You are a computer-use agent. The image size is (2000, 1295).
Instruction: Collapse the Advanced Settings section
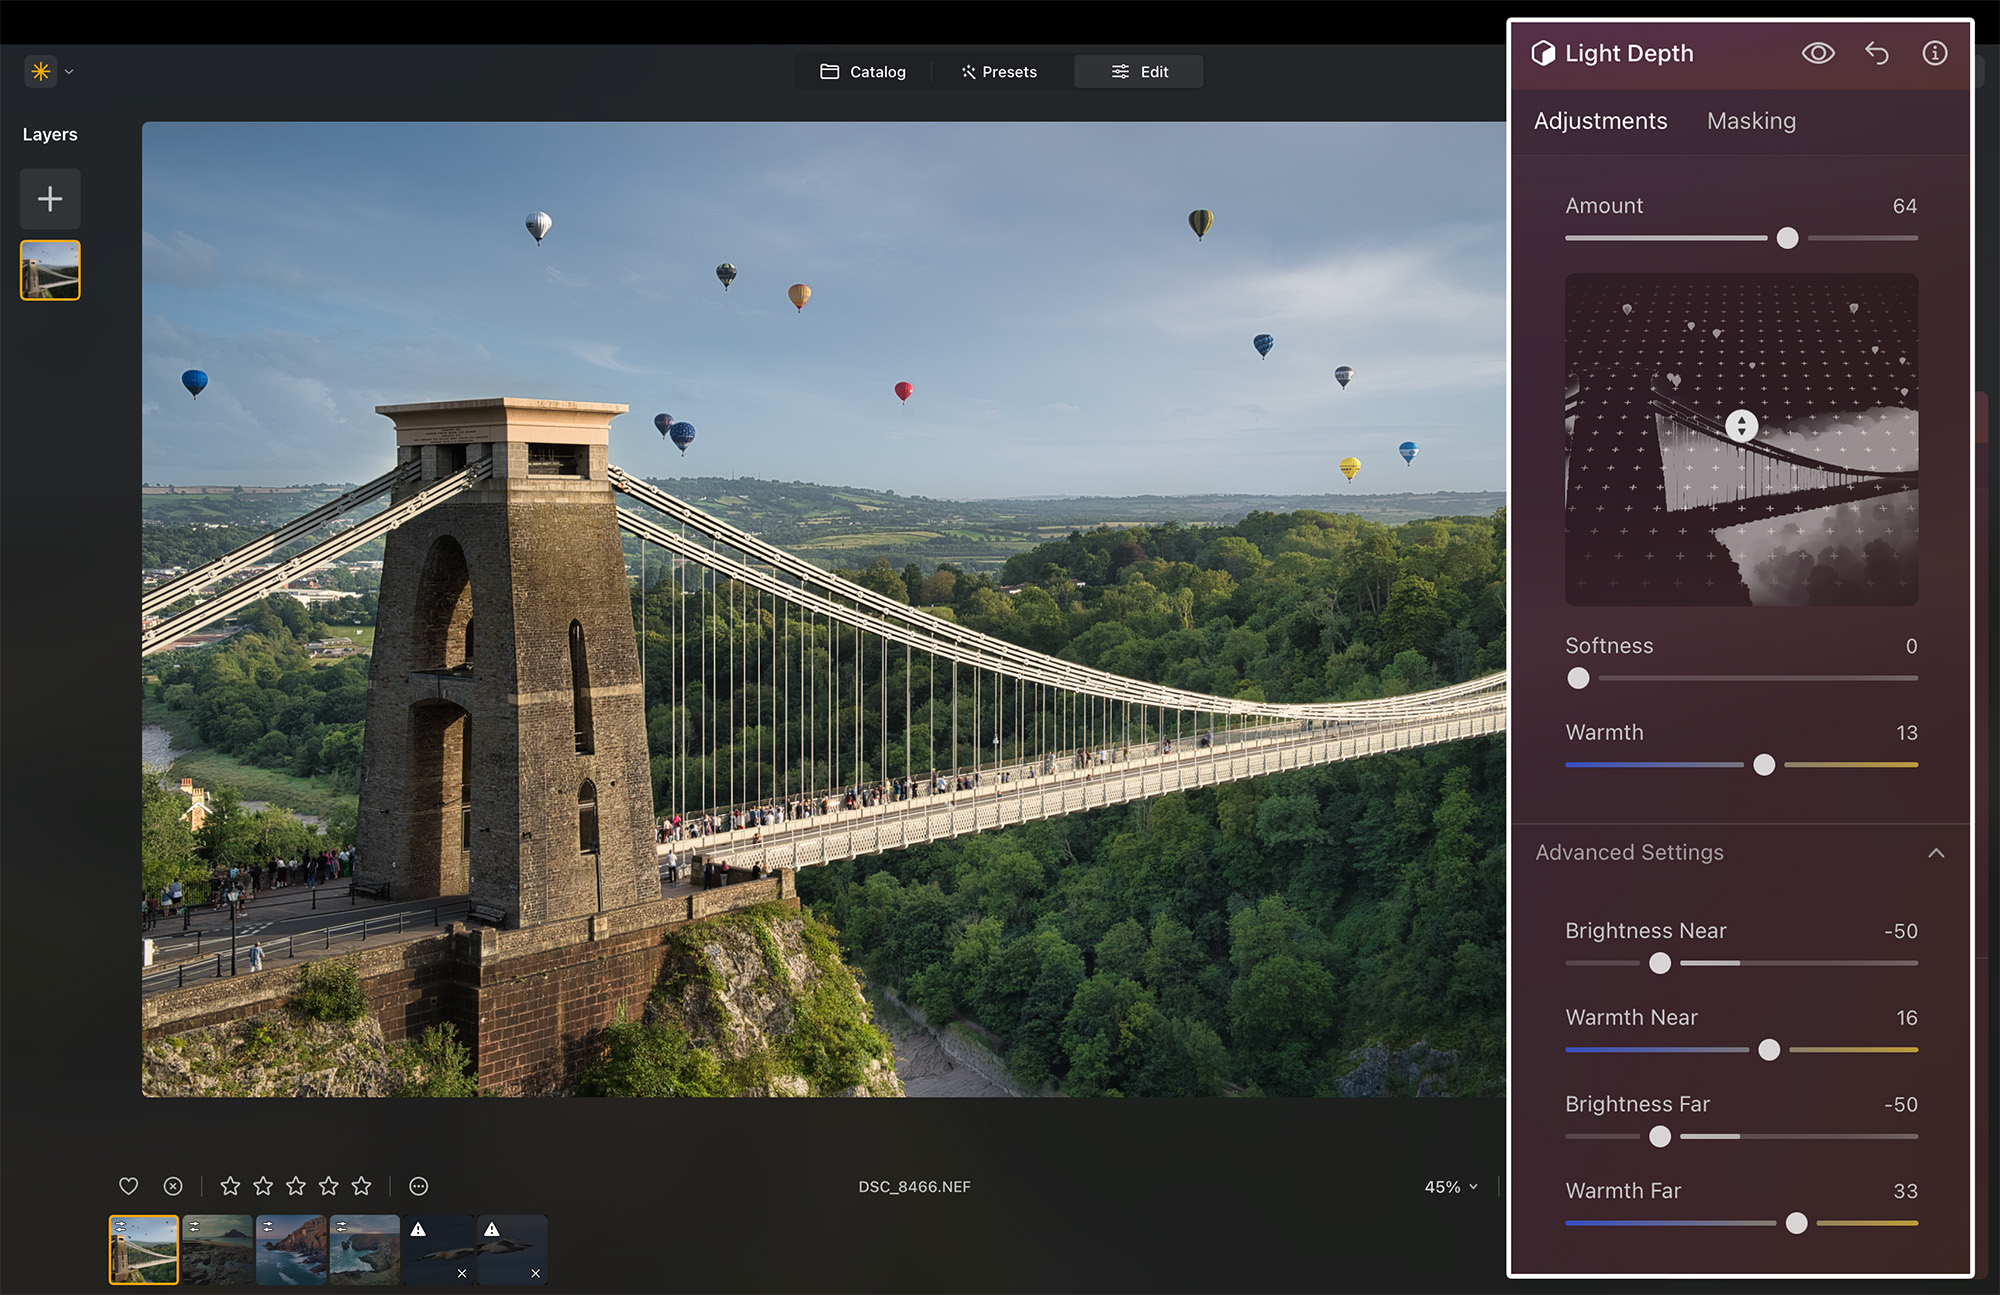(x=1936, y=854)
